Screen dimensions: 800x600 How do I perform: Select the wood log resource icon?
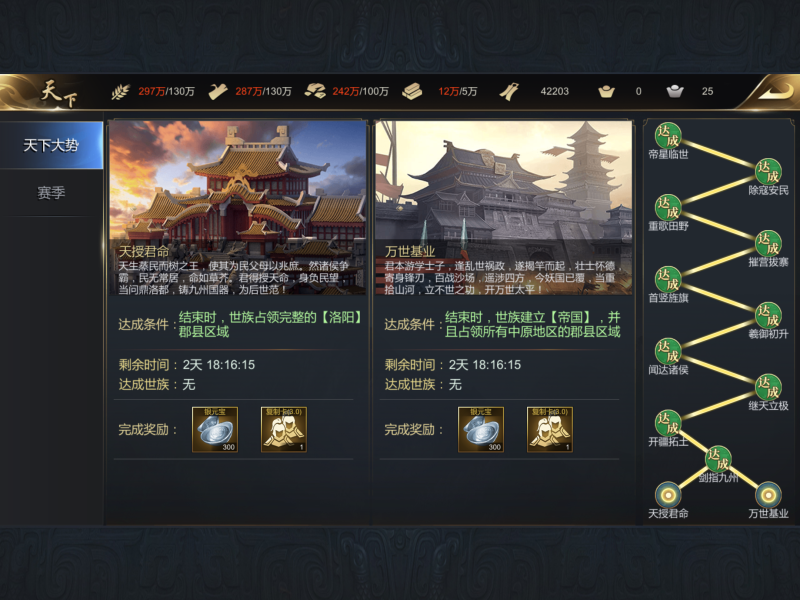[x=218, y=92]
